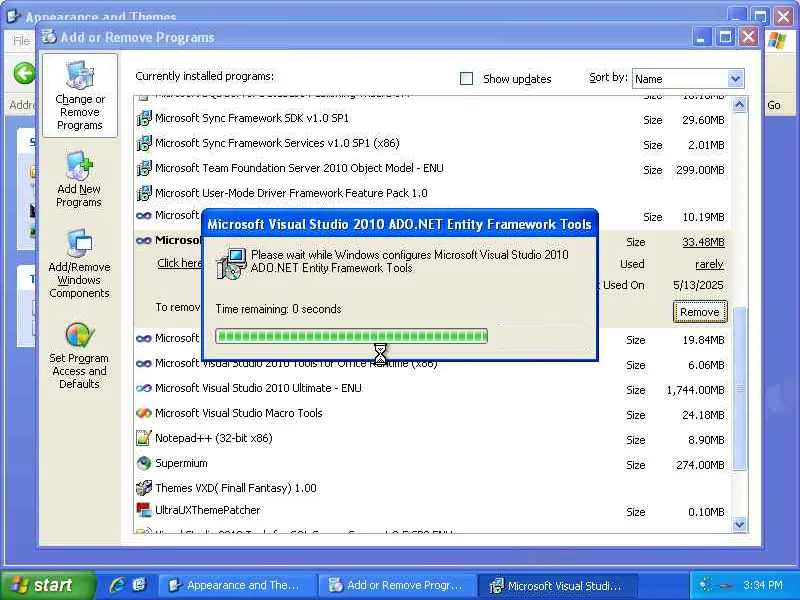Screen dimensions: 800x600
Task: Click Visual Studio 2010 Ultimate icon
Action: tap(144, 388)
